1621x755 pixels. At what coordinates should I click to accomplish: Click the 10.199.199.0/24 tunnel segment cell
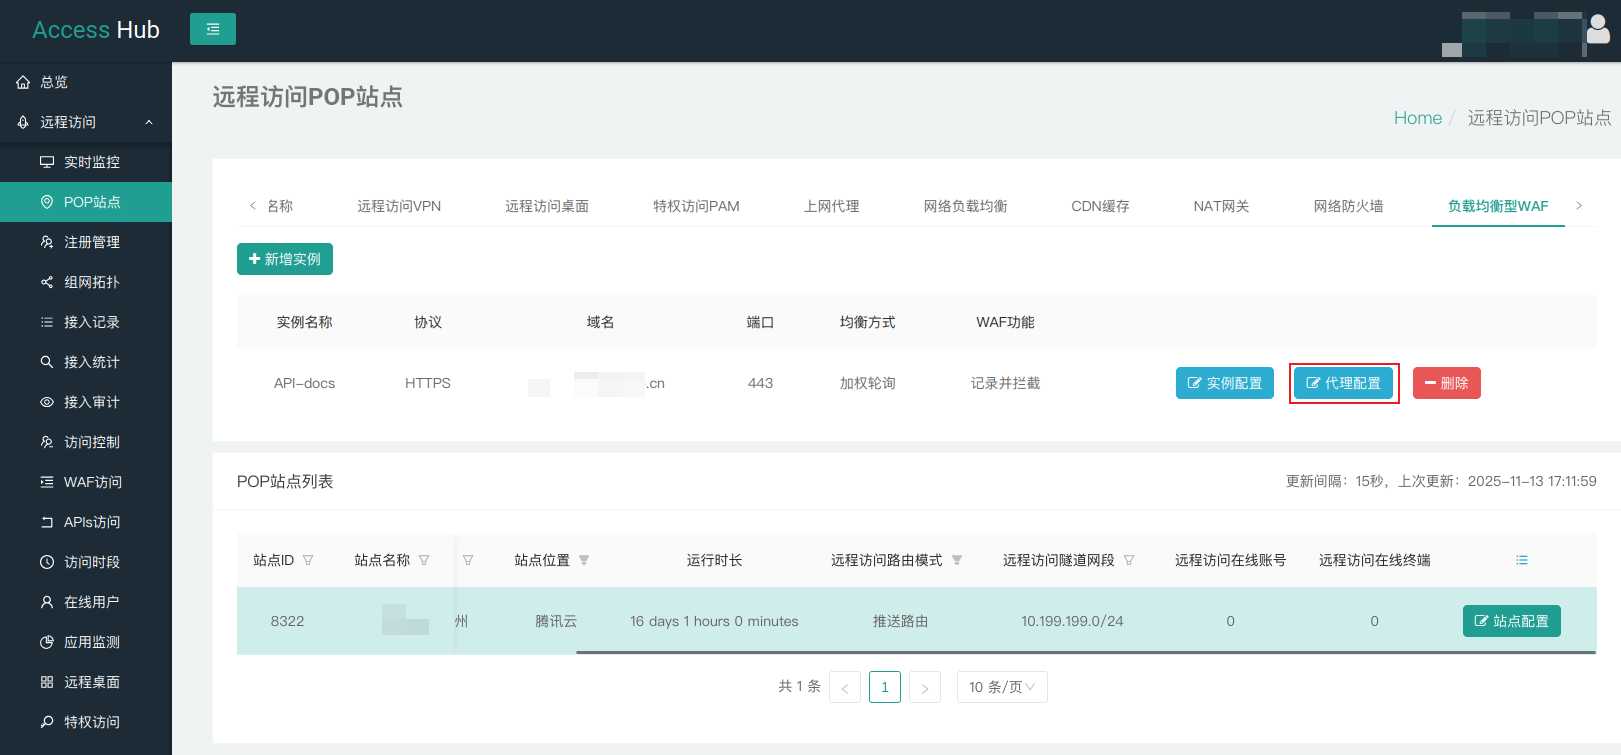pos(1072,621)
